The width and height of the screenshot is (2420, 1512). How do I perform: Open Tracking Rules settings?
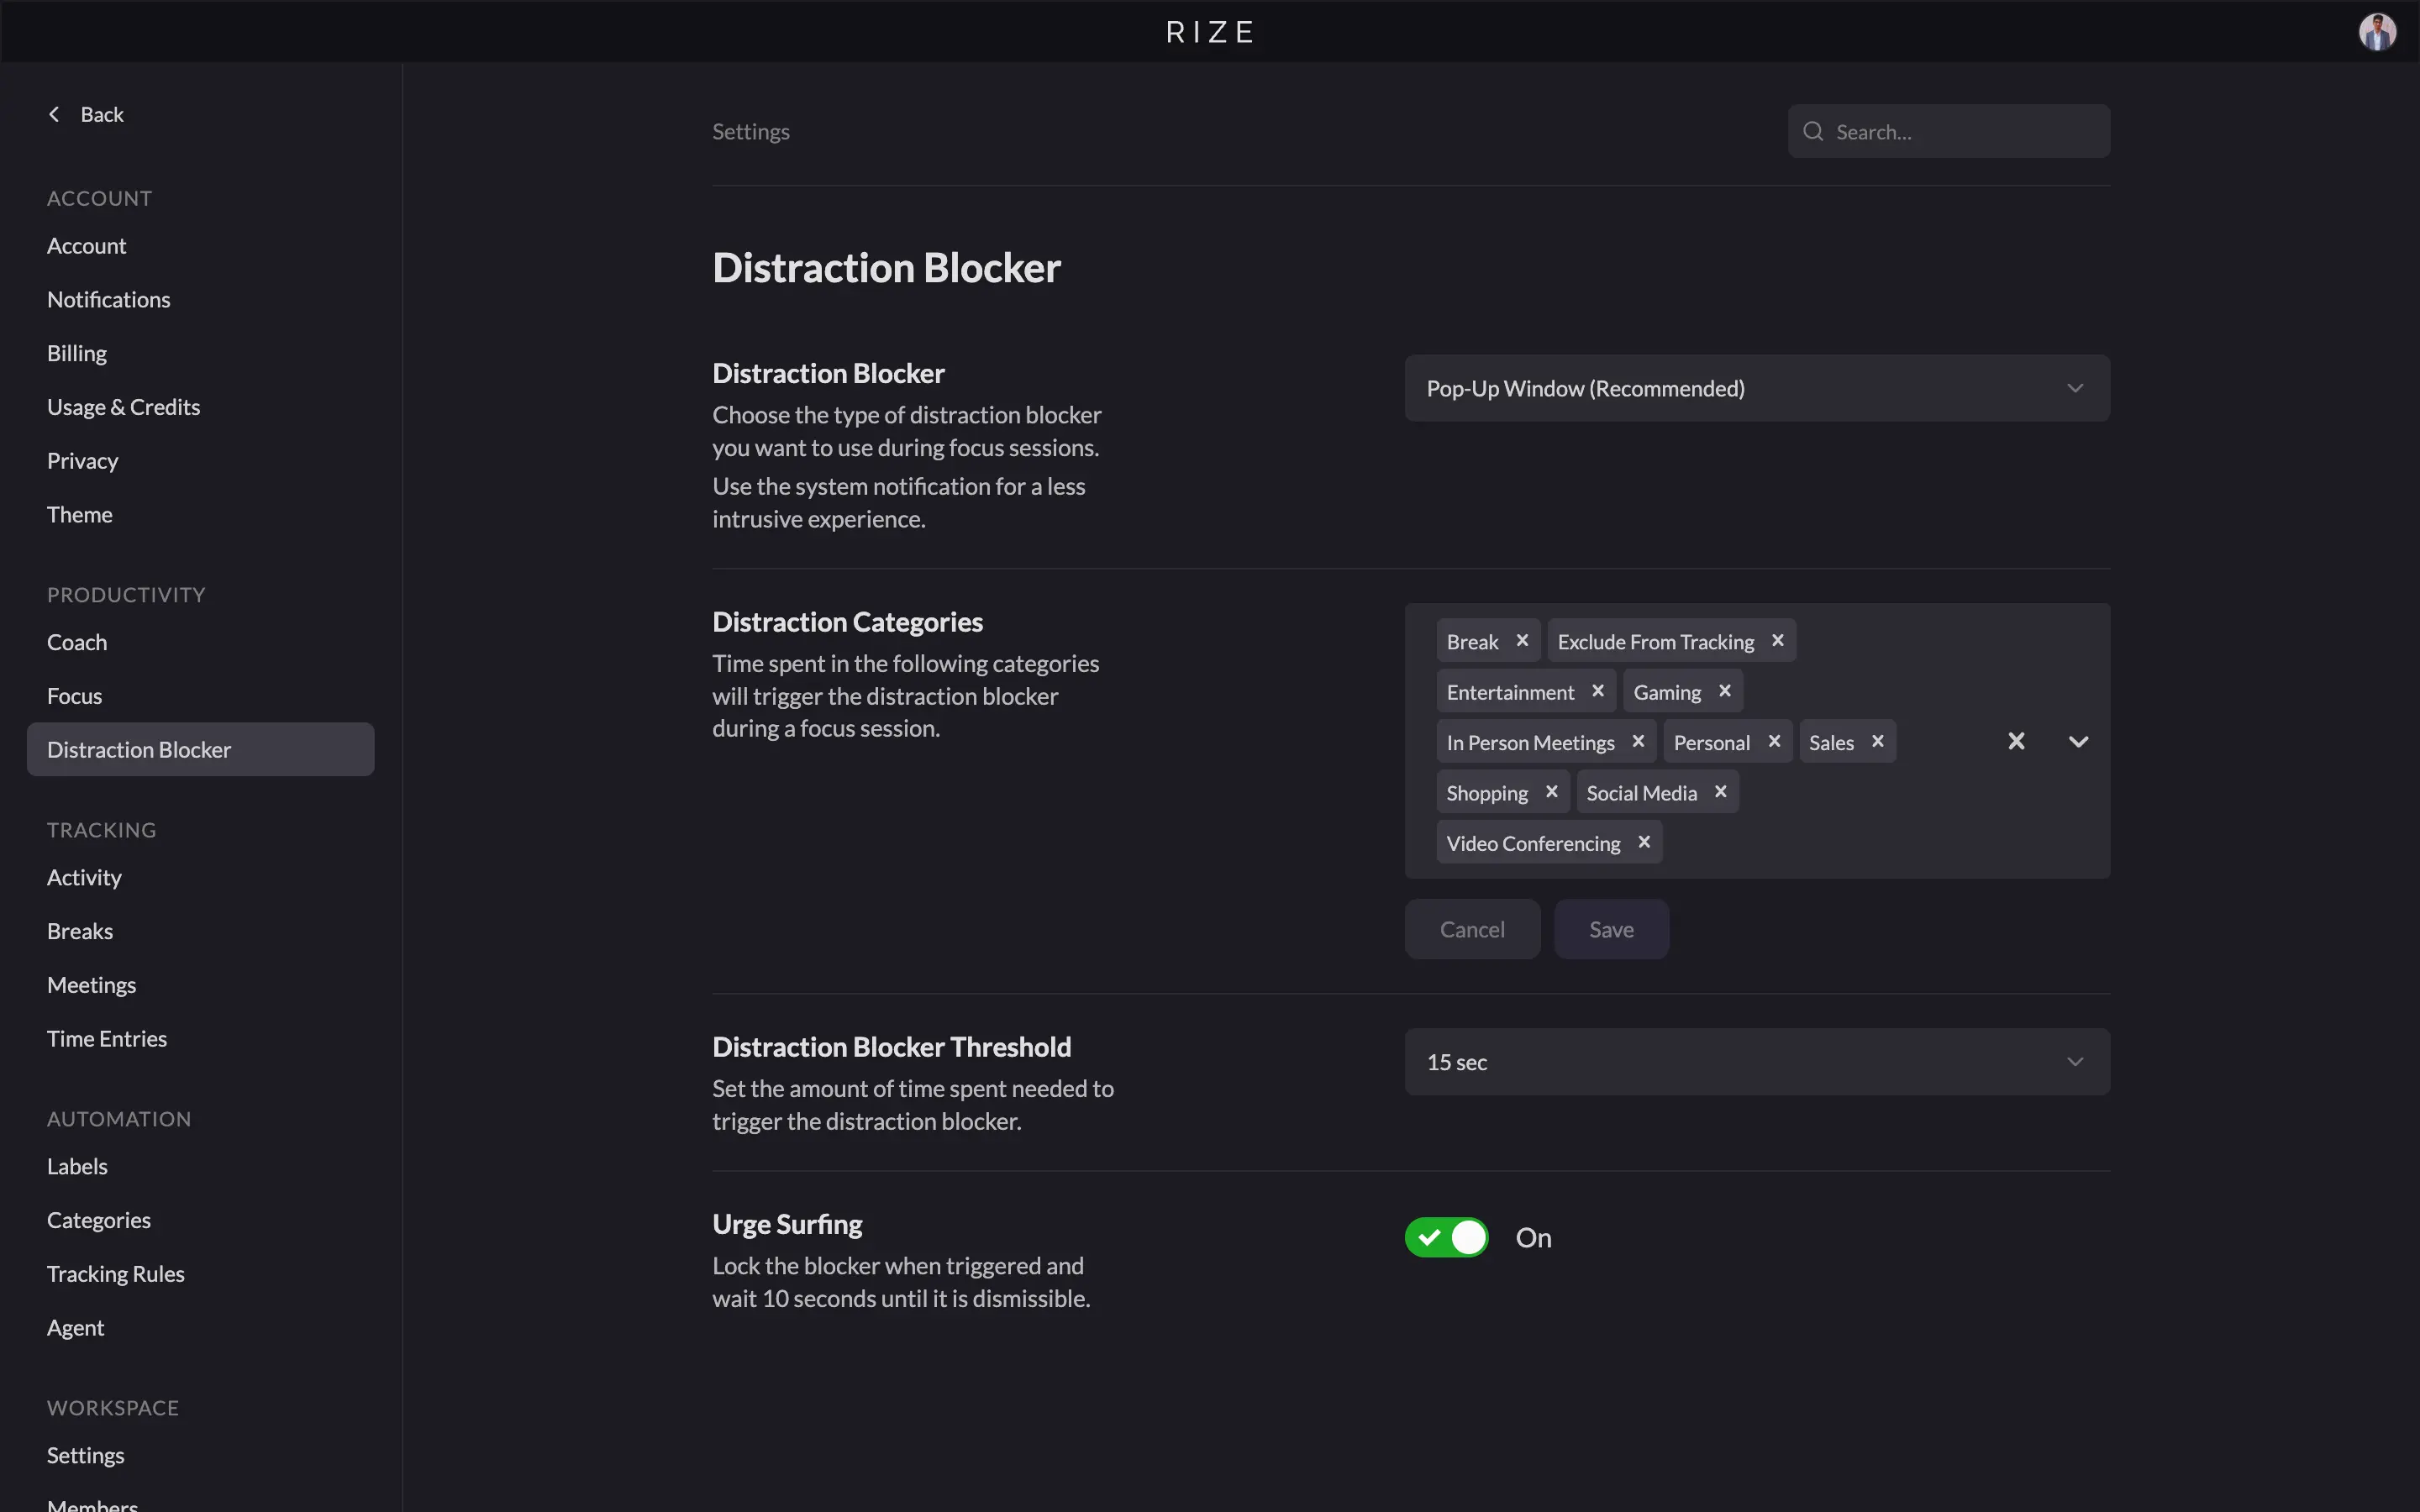[x=115, y=1274]
